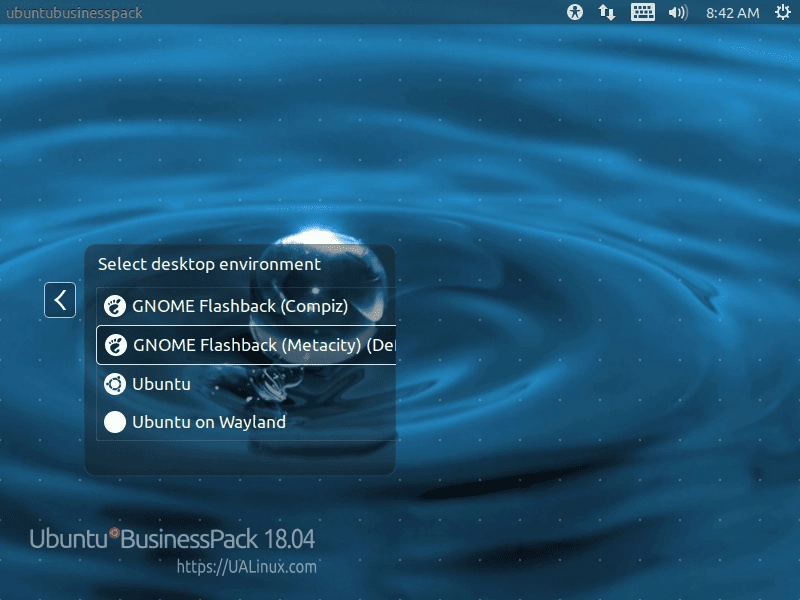Viewport: 800px width, 600px height.
Task: Go back using the left chevron button
Action: point(60,300)
